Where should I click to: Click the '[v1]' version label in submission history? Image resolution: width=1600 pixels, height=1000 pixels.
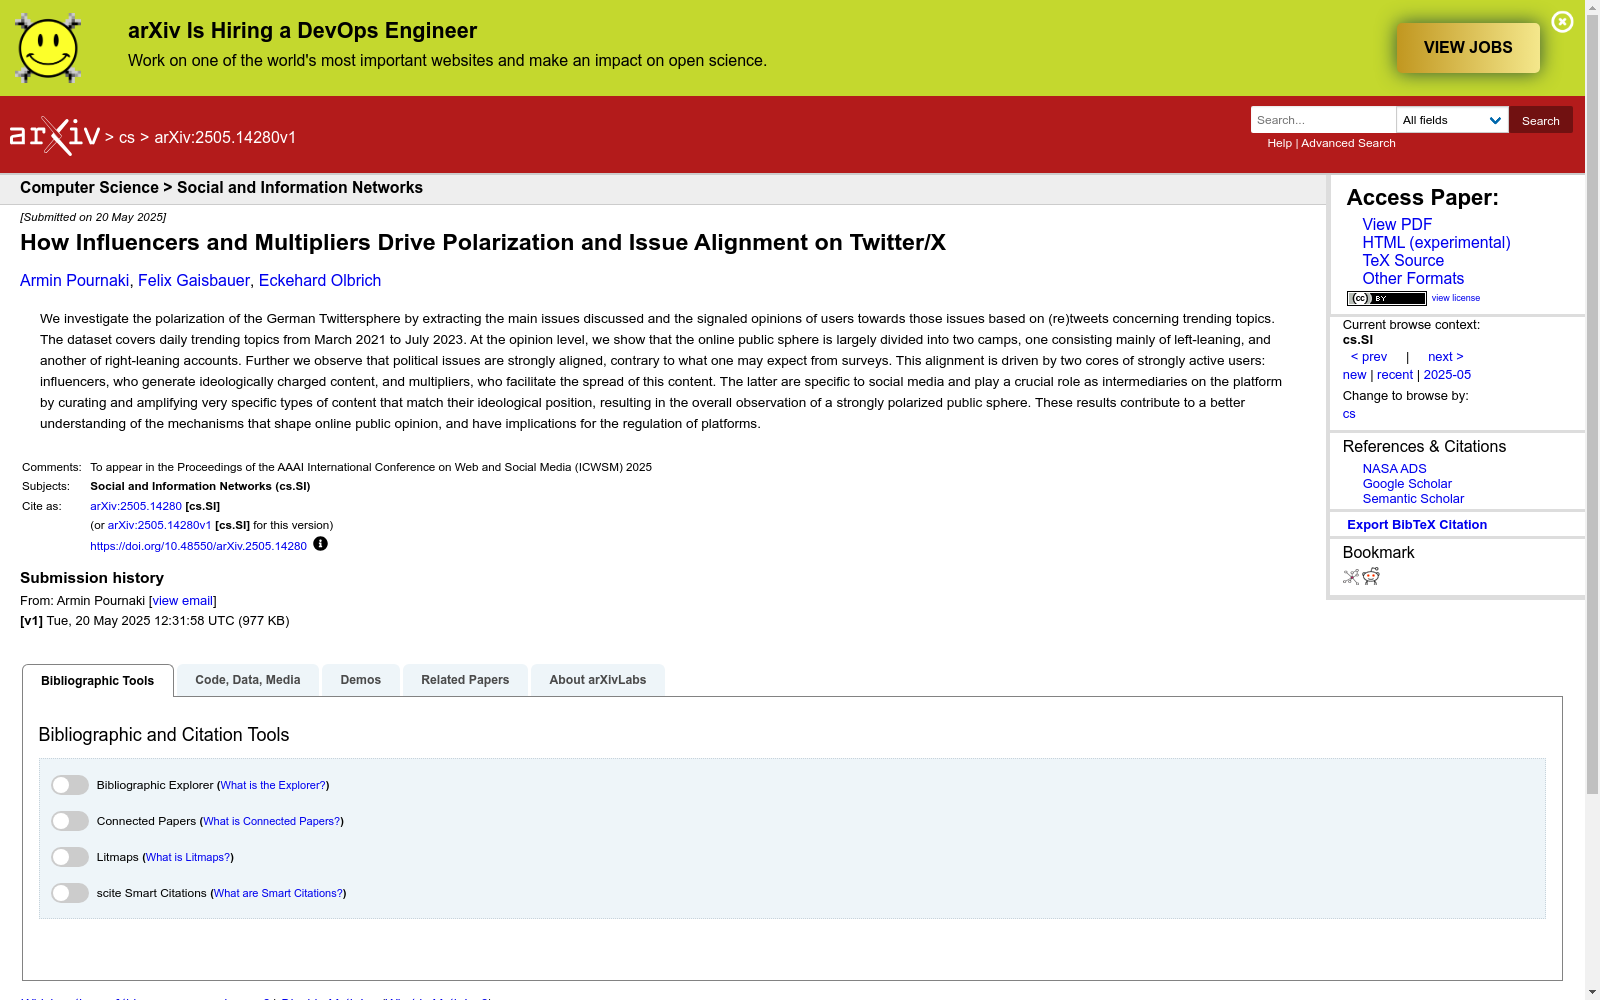(31, 621)
